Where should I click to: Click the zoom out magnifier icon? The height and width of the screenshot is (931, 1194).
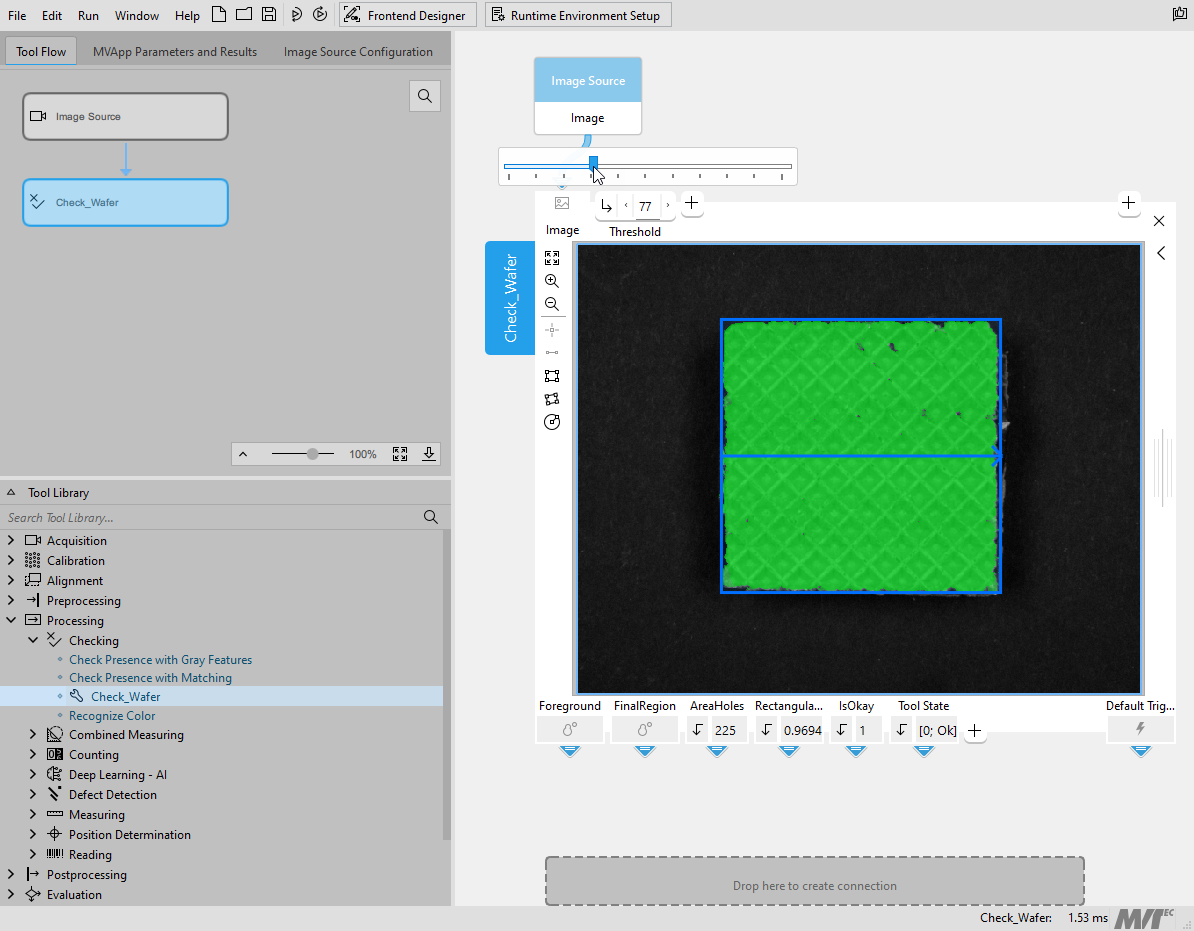(552, 304)
